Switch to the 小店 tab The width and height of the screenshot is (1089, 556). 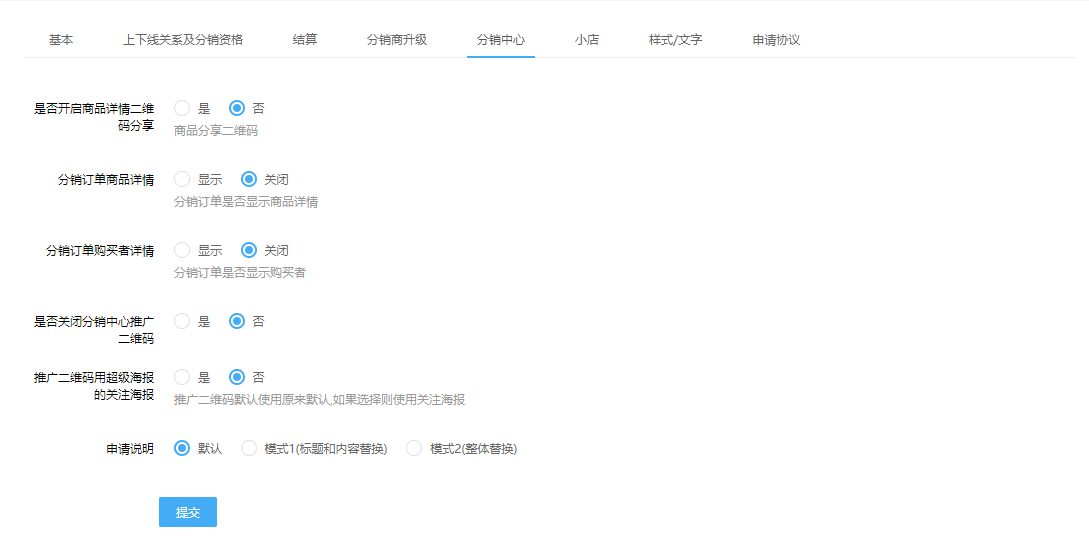[587, 40]
